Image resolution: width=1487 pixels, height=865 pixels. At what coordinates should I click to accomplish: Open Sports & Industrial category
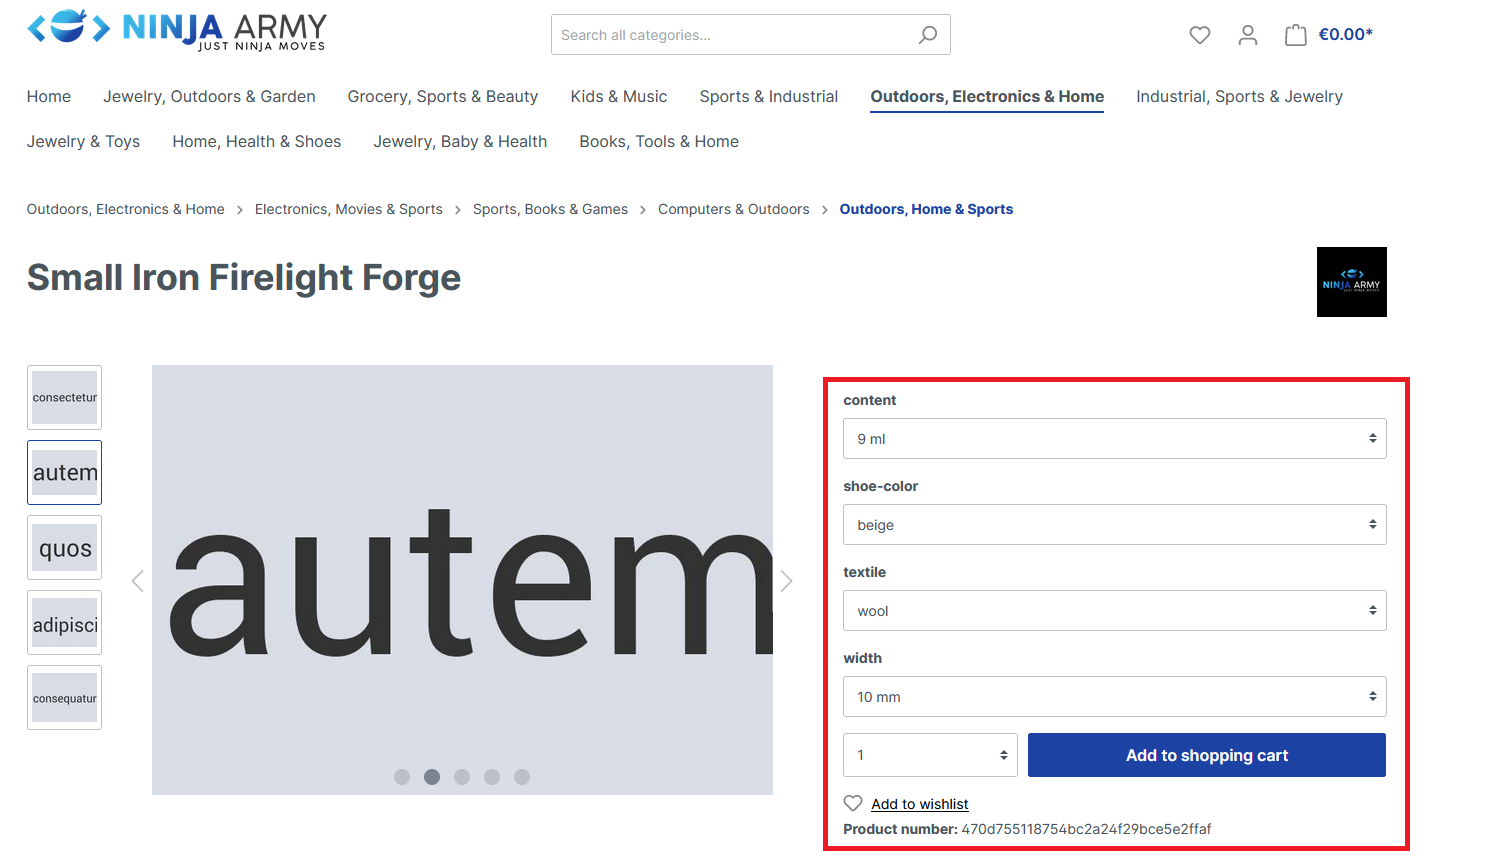coord(769,96)
